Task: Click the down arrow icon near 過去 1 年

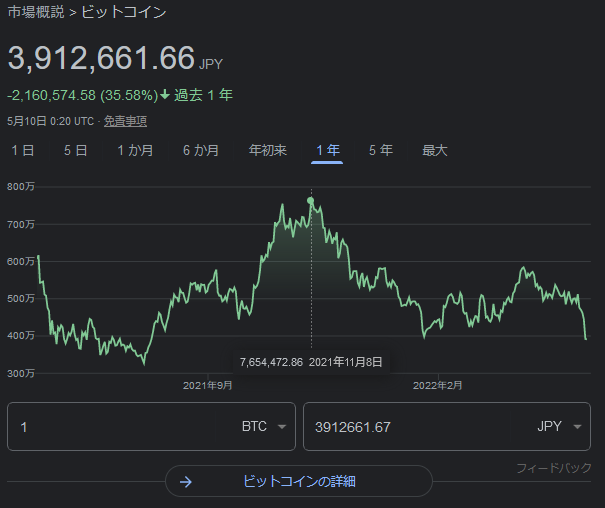Action: pos(165,95)
